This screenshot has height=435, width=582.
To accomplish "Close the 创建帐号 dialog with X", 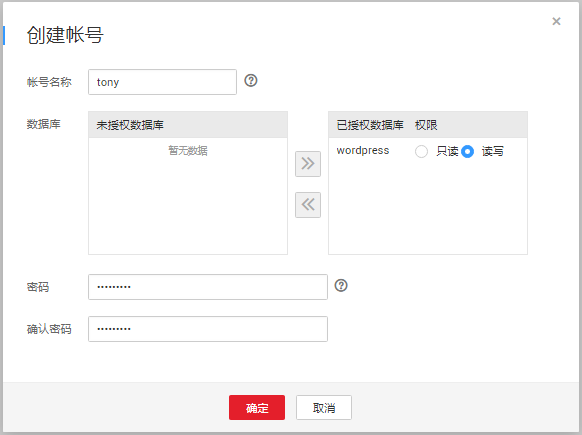I will tap(556, 21).
